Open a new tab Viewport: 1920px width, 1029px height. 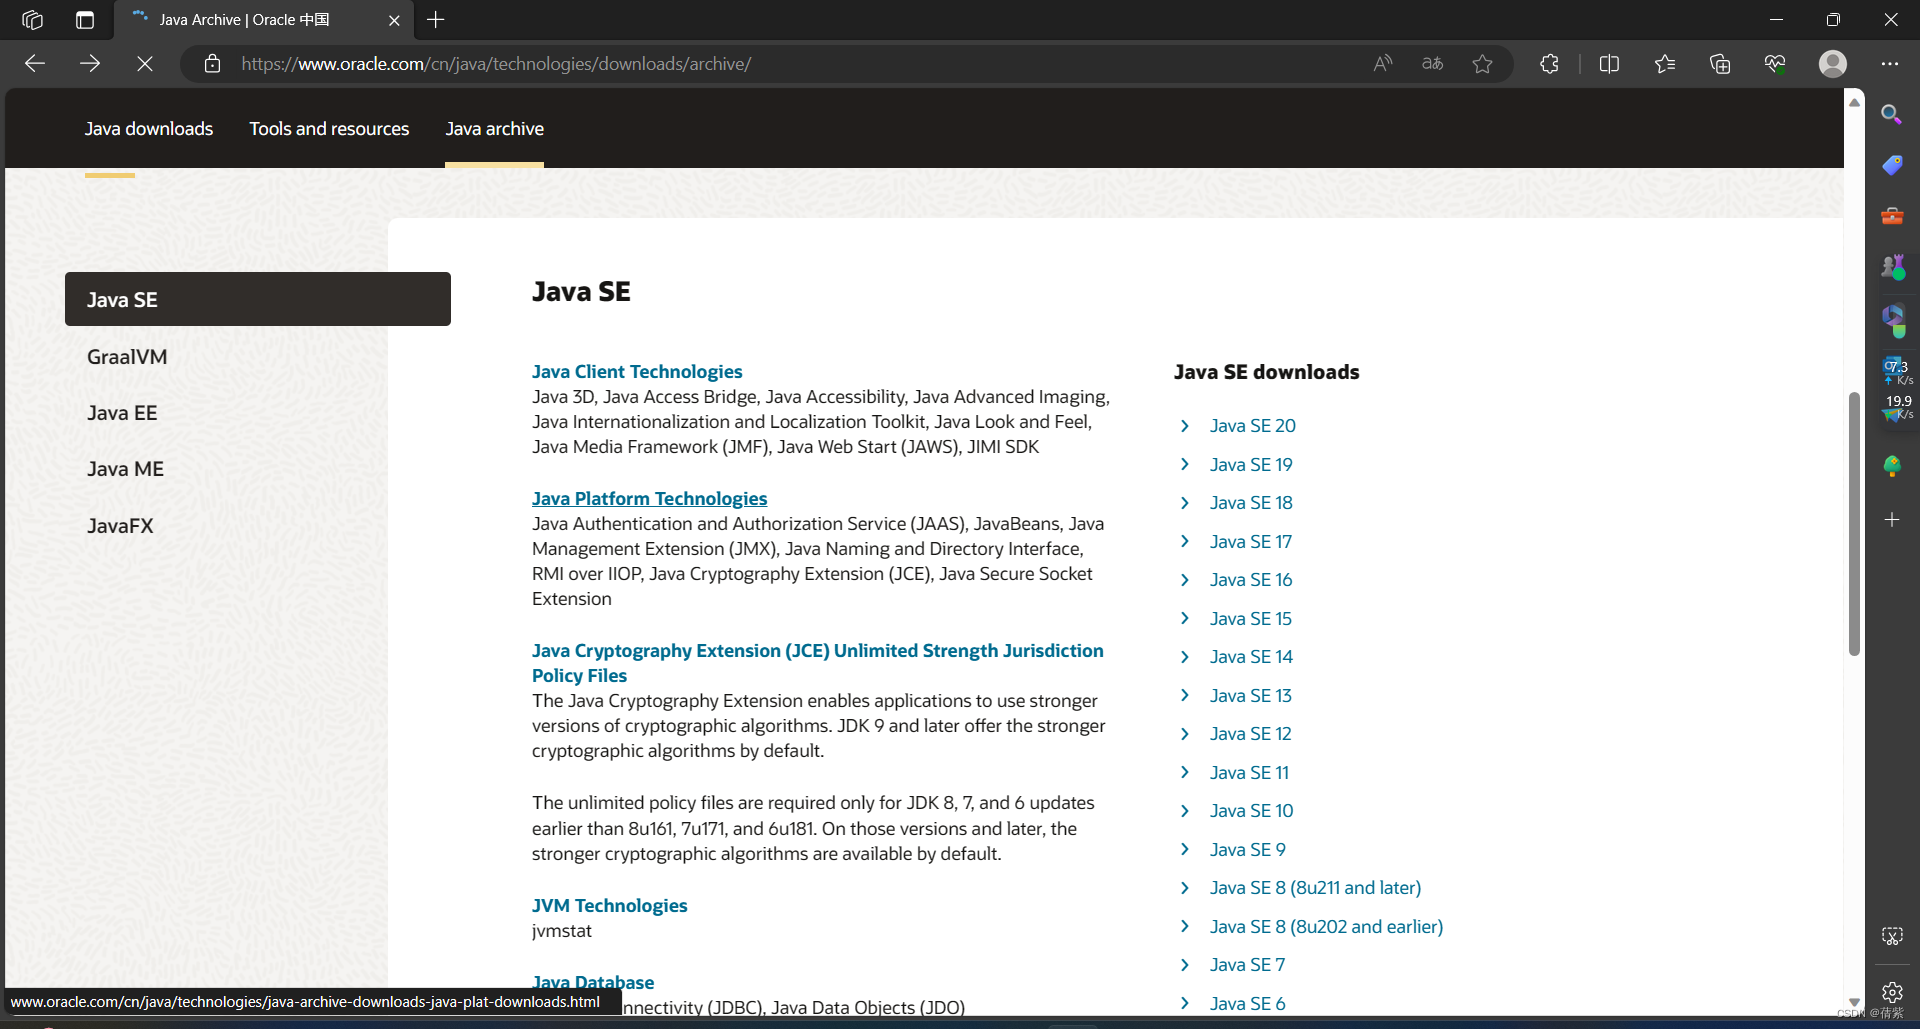coord(436,20)
